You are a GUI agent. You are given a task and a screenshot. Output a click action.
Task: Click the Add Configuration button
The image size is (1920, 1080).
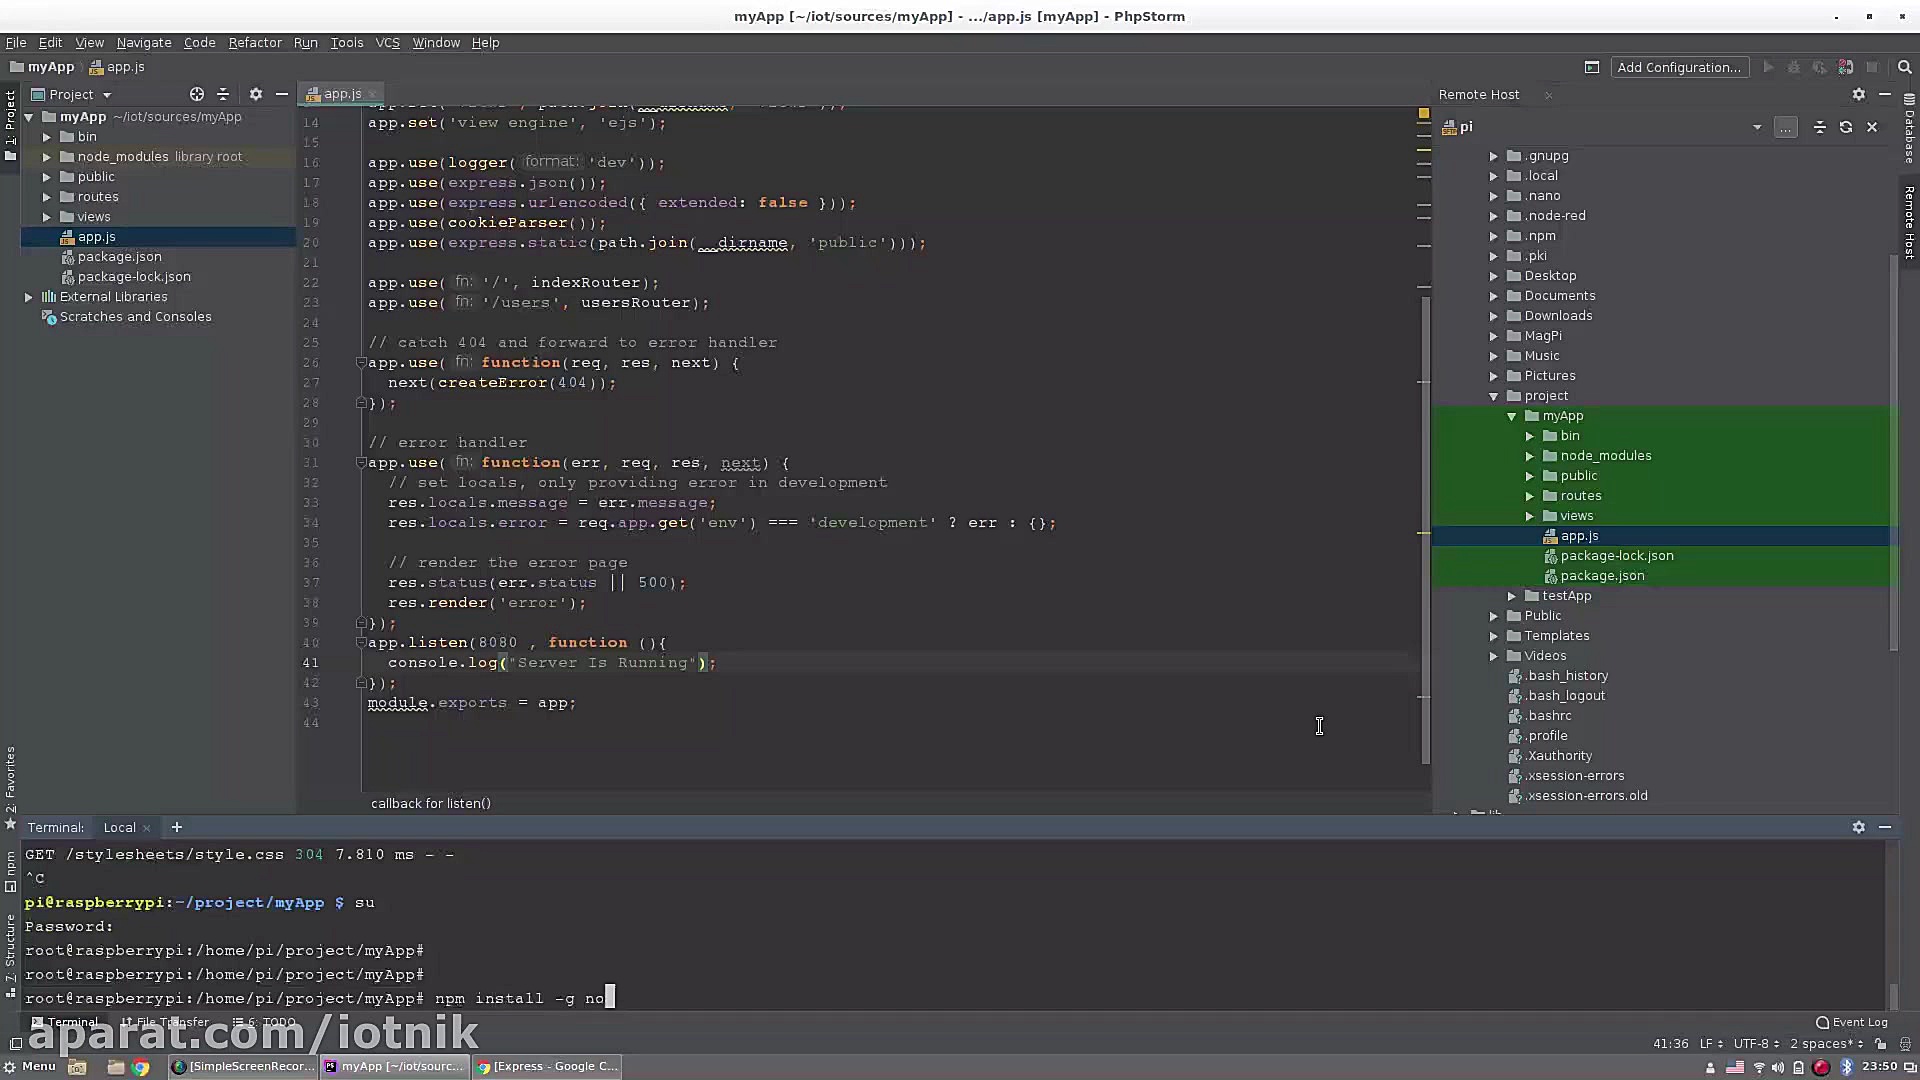tap(1678, 67)
